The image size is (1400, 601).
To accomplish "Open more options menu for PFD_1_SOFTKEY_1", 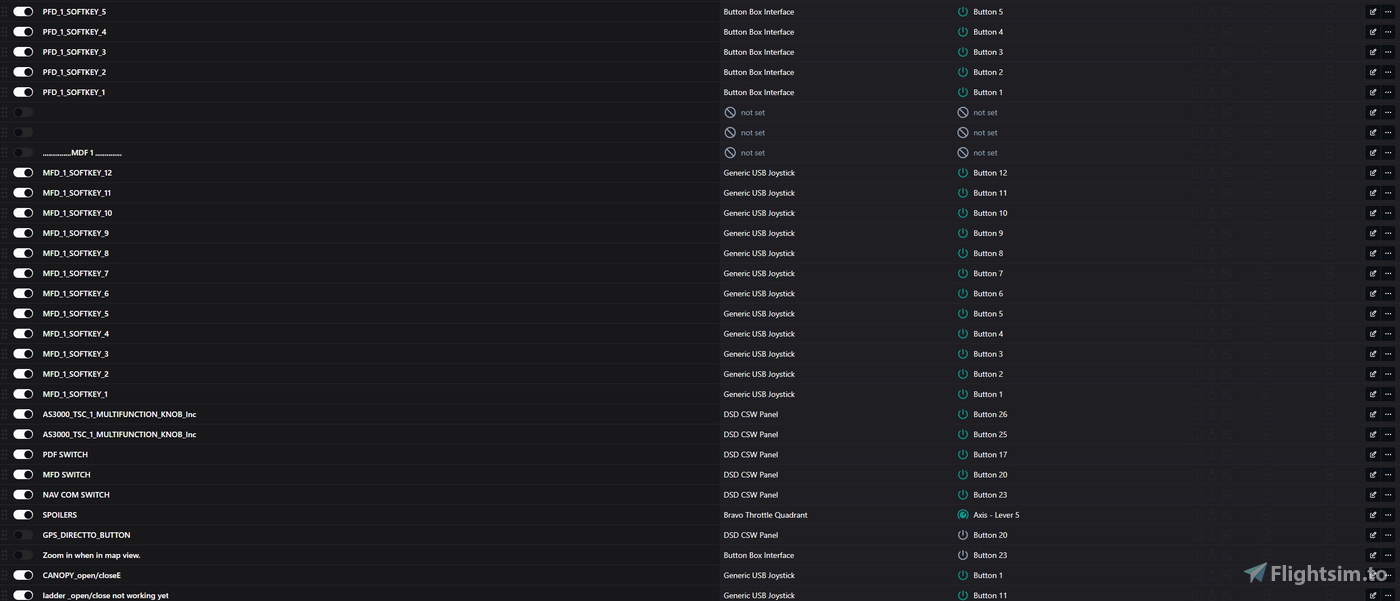I will (x=1388, y=92).
